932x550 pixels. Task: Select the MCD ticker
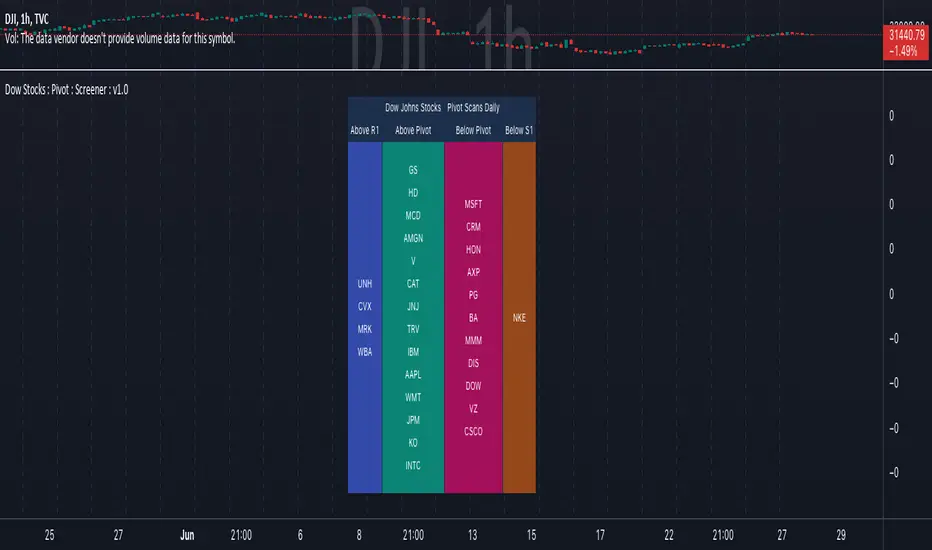[x=413, y=215]
